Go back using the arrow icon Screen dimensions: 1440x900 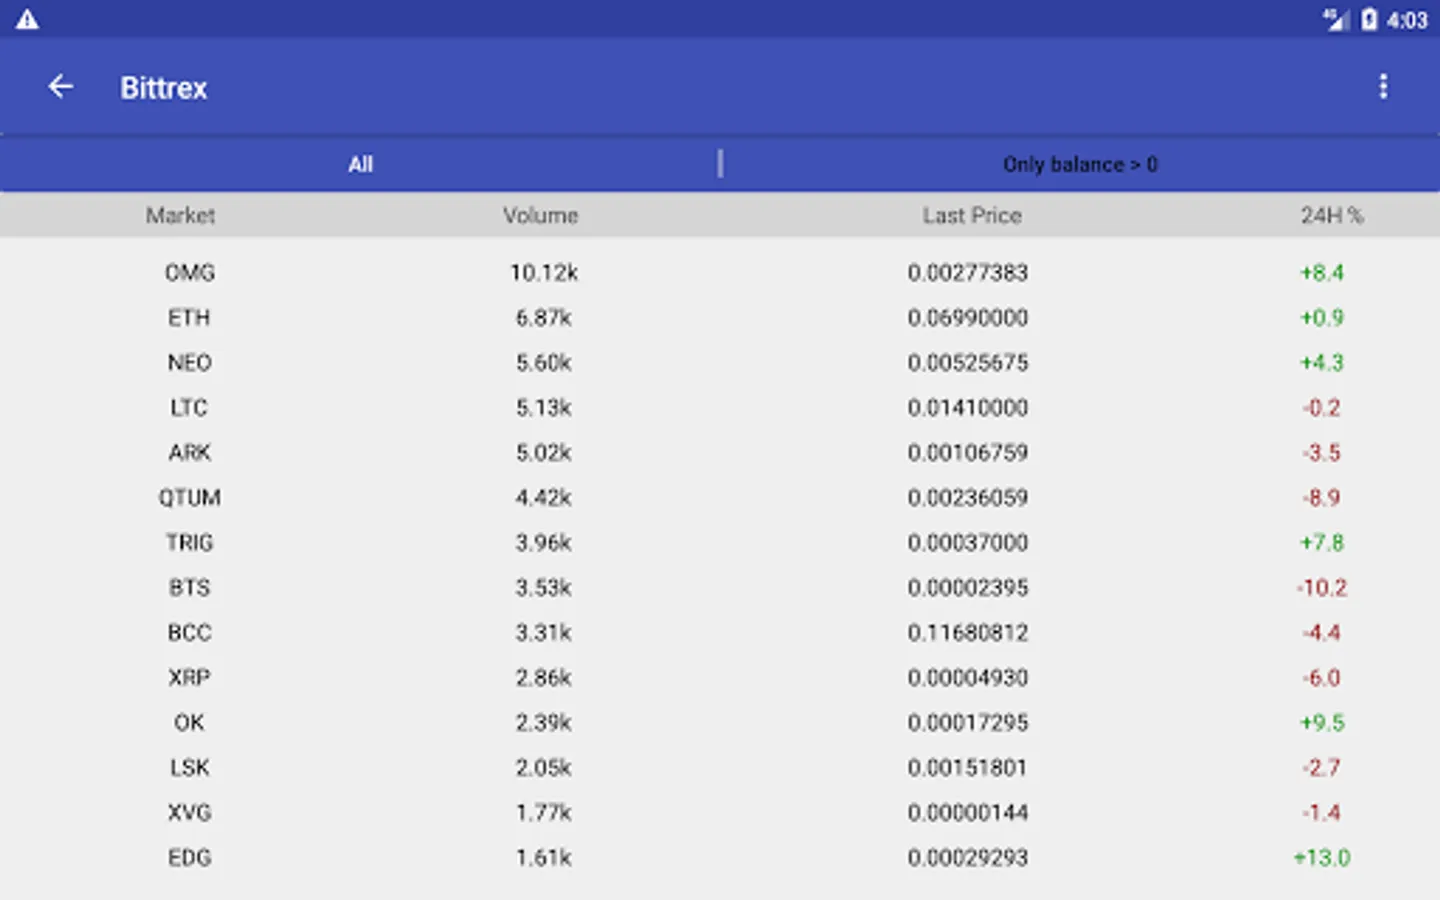tap(61, 87)
